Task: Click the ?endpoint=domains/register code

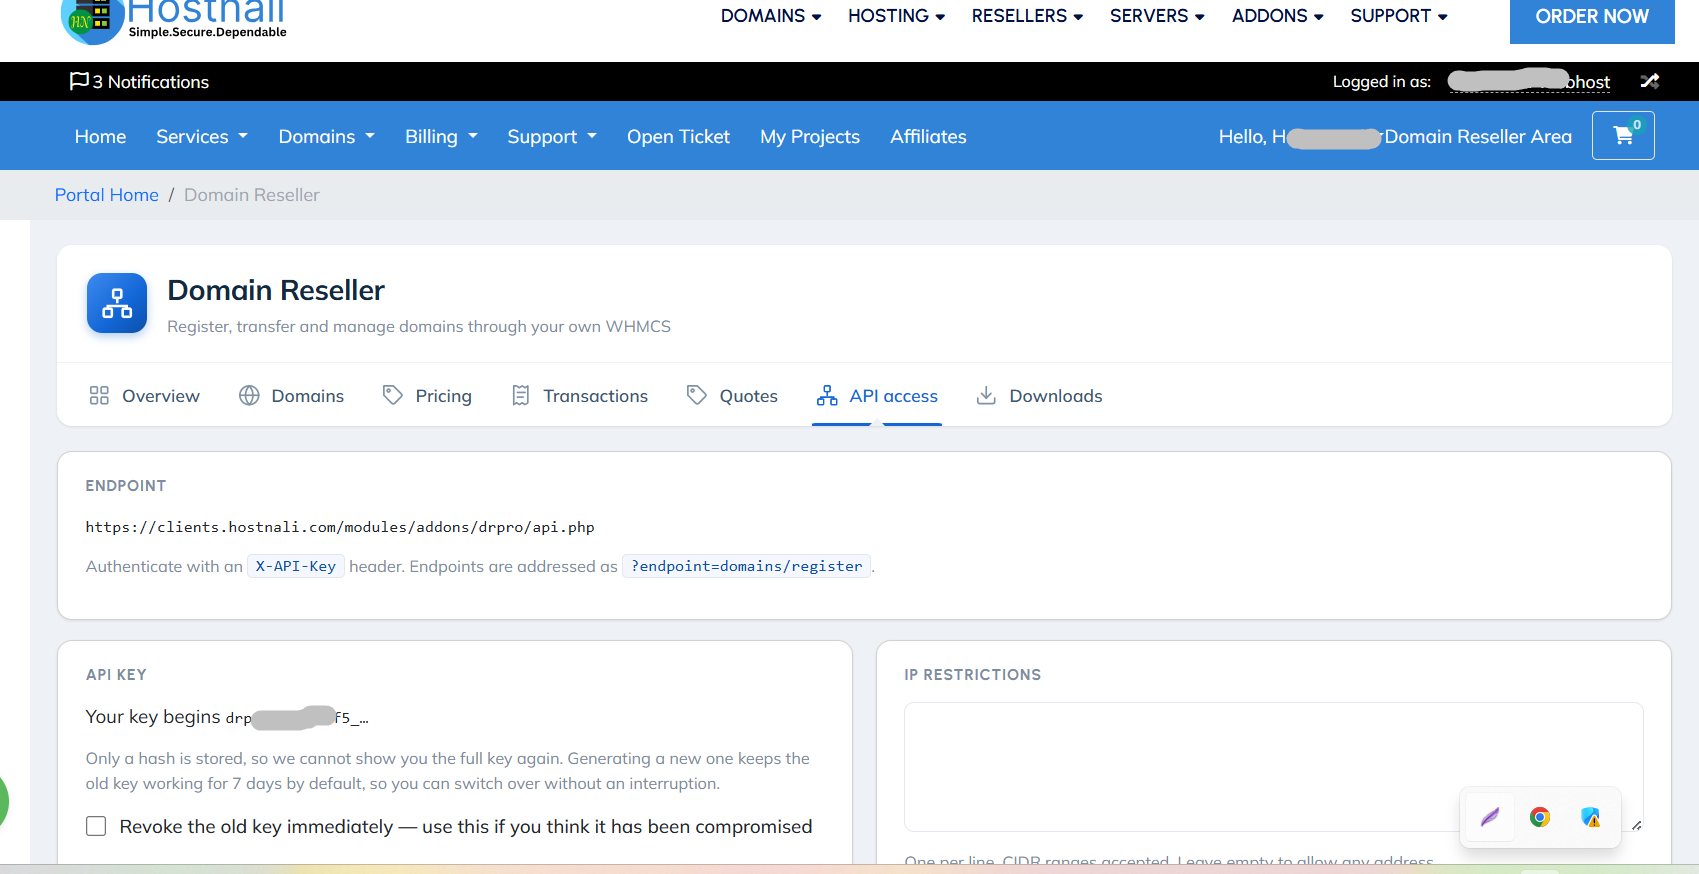Action: click(747, 566)
